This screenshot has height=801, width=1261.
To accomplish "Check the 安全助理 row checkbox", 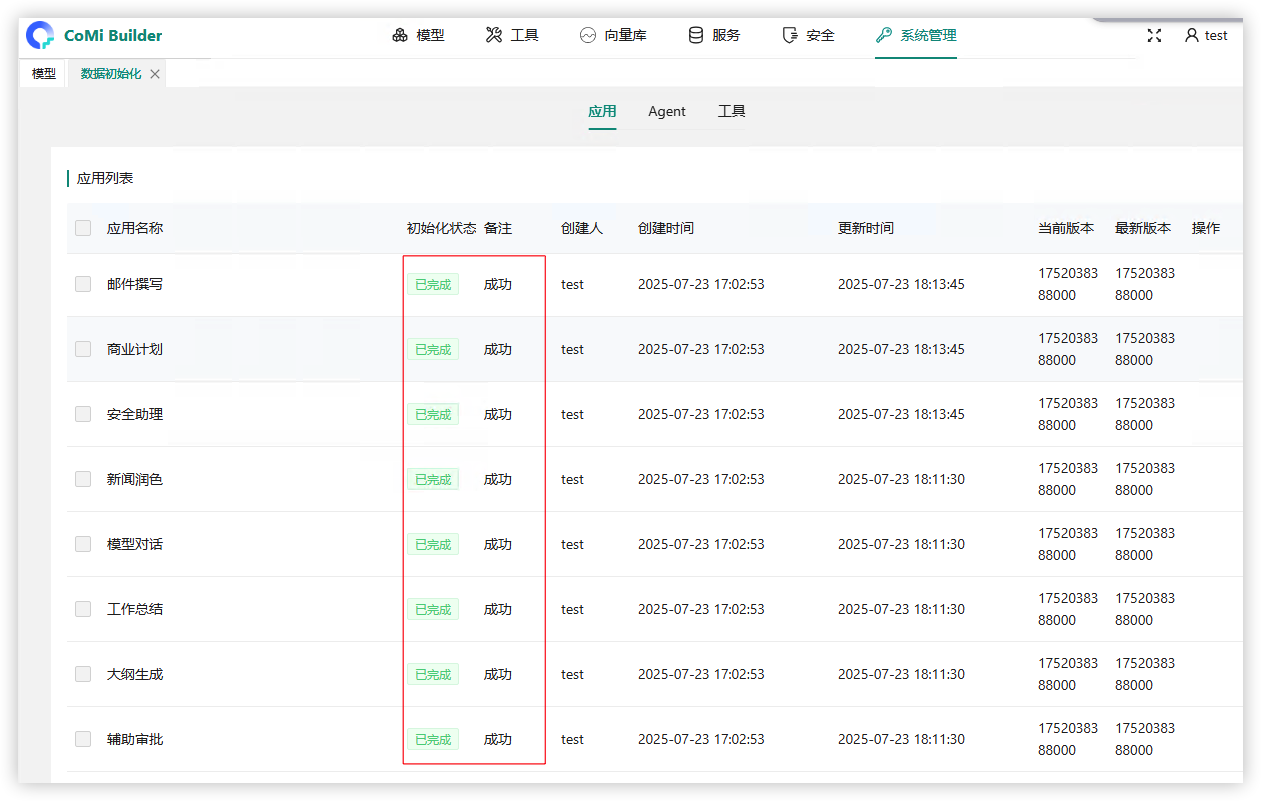I will tap(83, 414).
